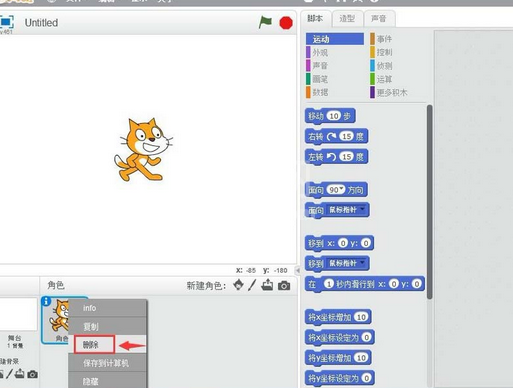Viewport: 513px width, 388px height.
Task: Click the 移动 10 步 block
Action: click(330, 116)
